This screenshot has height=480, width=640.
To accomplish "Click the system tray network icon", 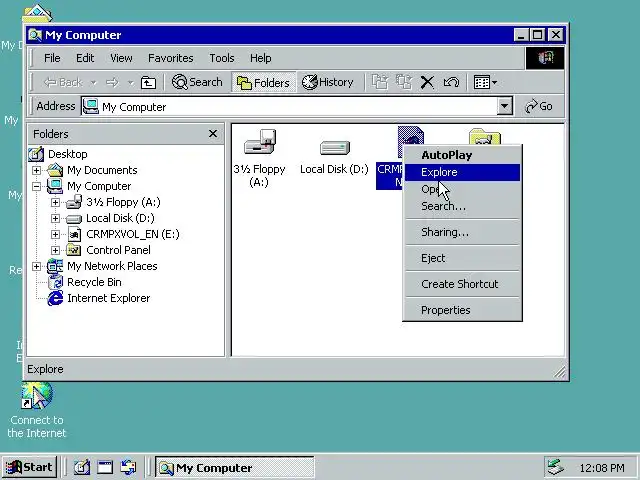I will (x=556, y=467).
